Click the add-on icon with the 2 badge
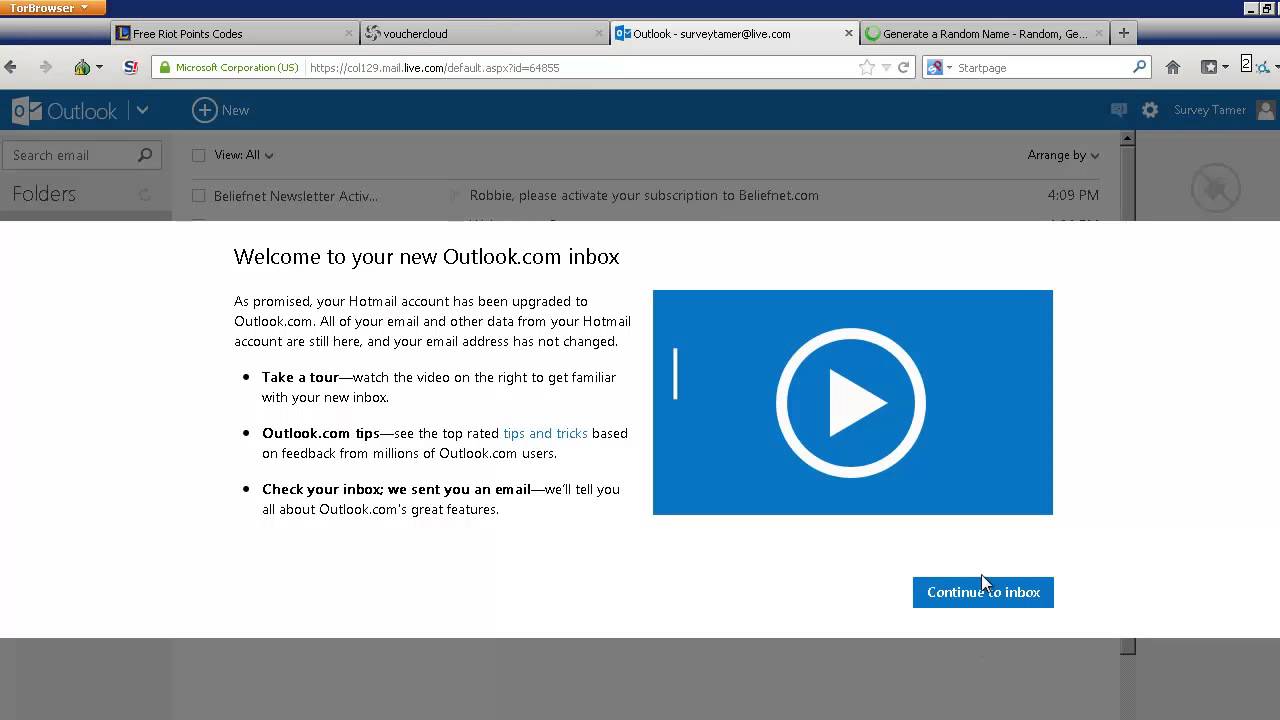1280x720 pixels. click(x=1254, y=66)
